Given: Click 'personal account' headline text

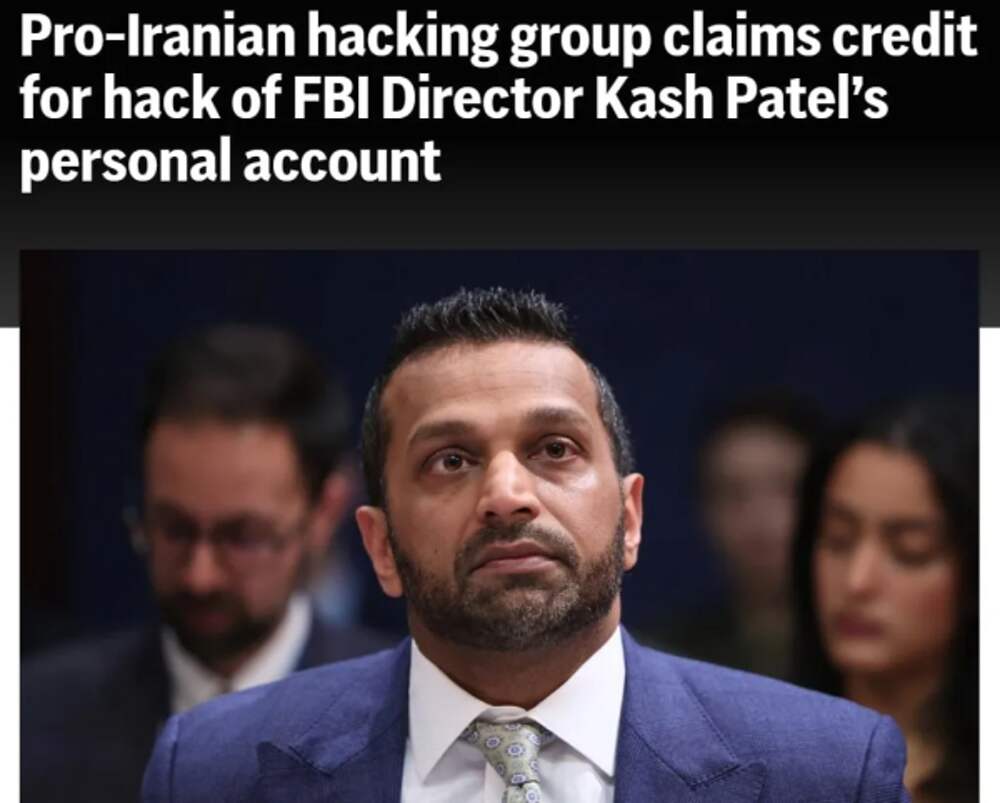Looking at the screenshot, I should point(230,161).
